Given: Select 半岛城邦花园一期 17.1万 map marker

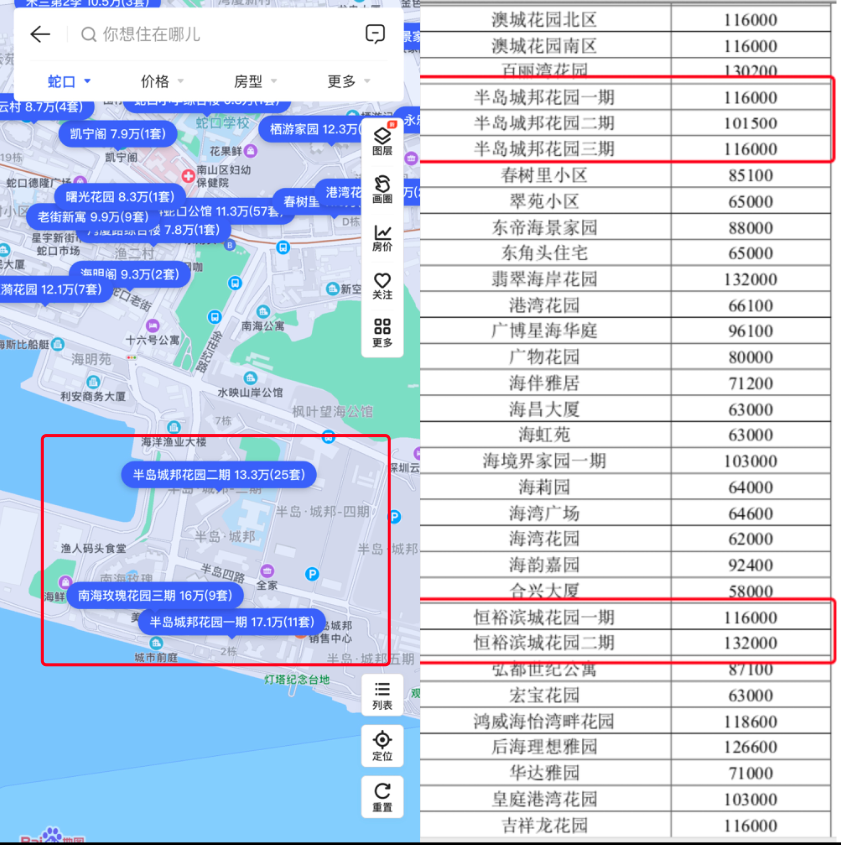Looking at the screenshot, I should [x=232, y=622].
